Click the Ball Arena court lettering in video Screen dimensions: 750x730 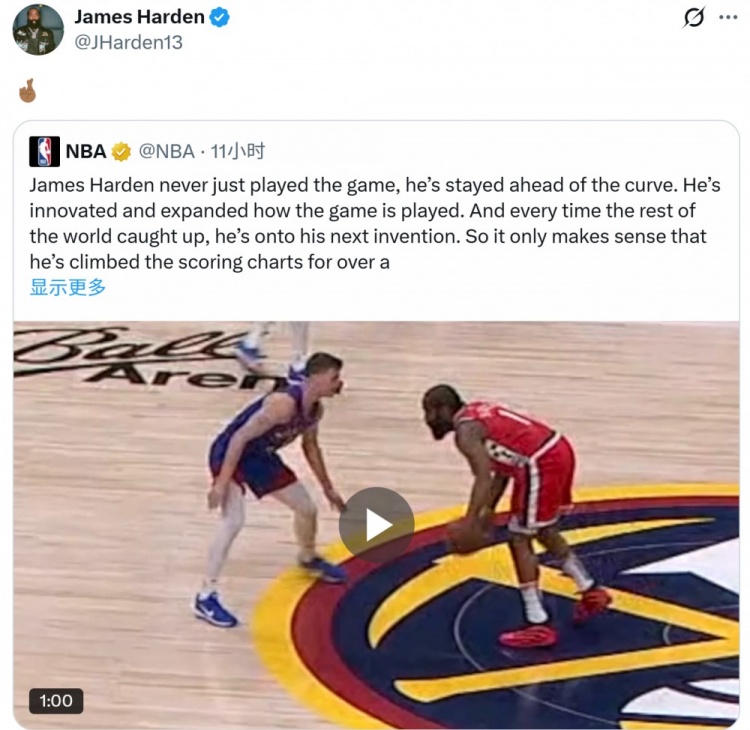143,356
